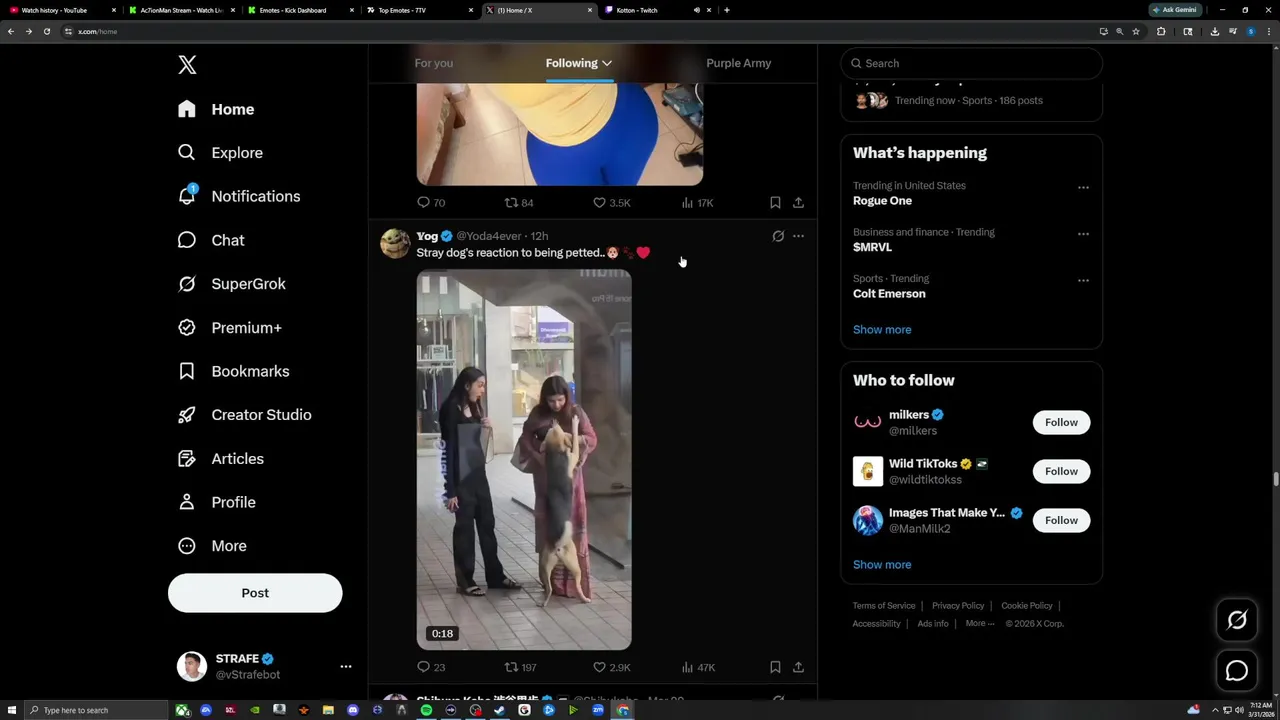Open Chat in the sidebar
Screen dimensions: 1280x720
[x=211, y=240]
